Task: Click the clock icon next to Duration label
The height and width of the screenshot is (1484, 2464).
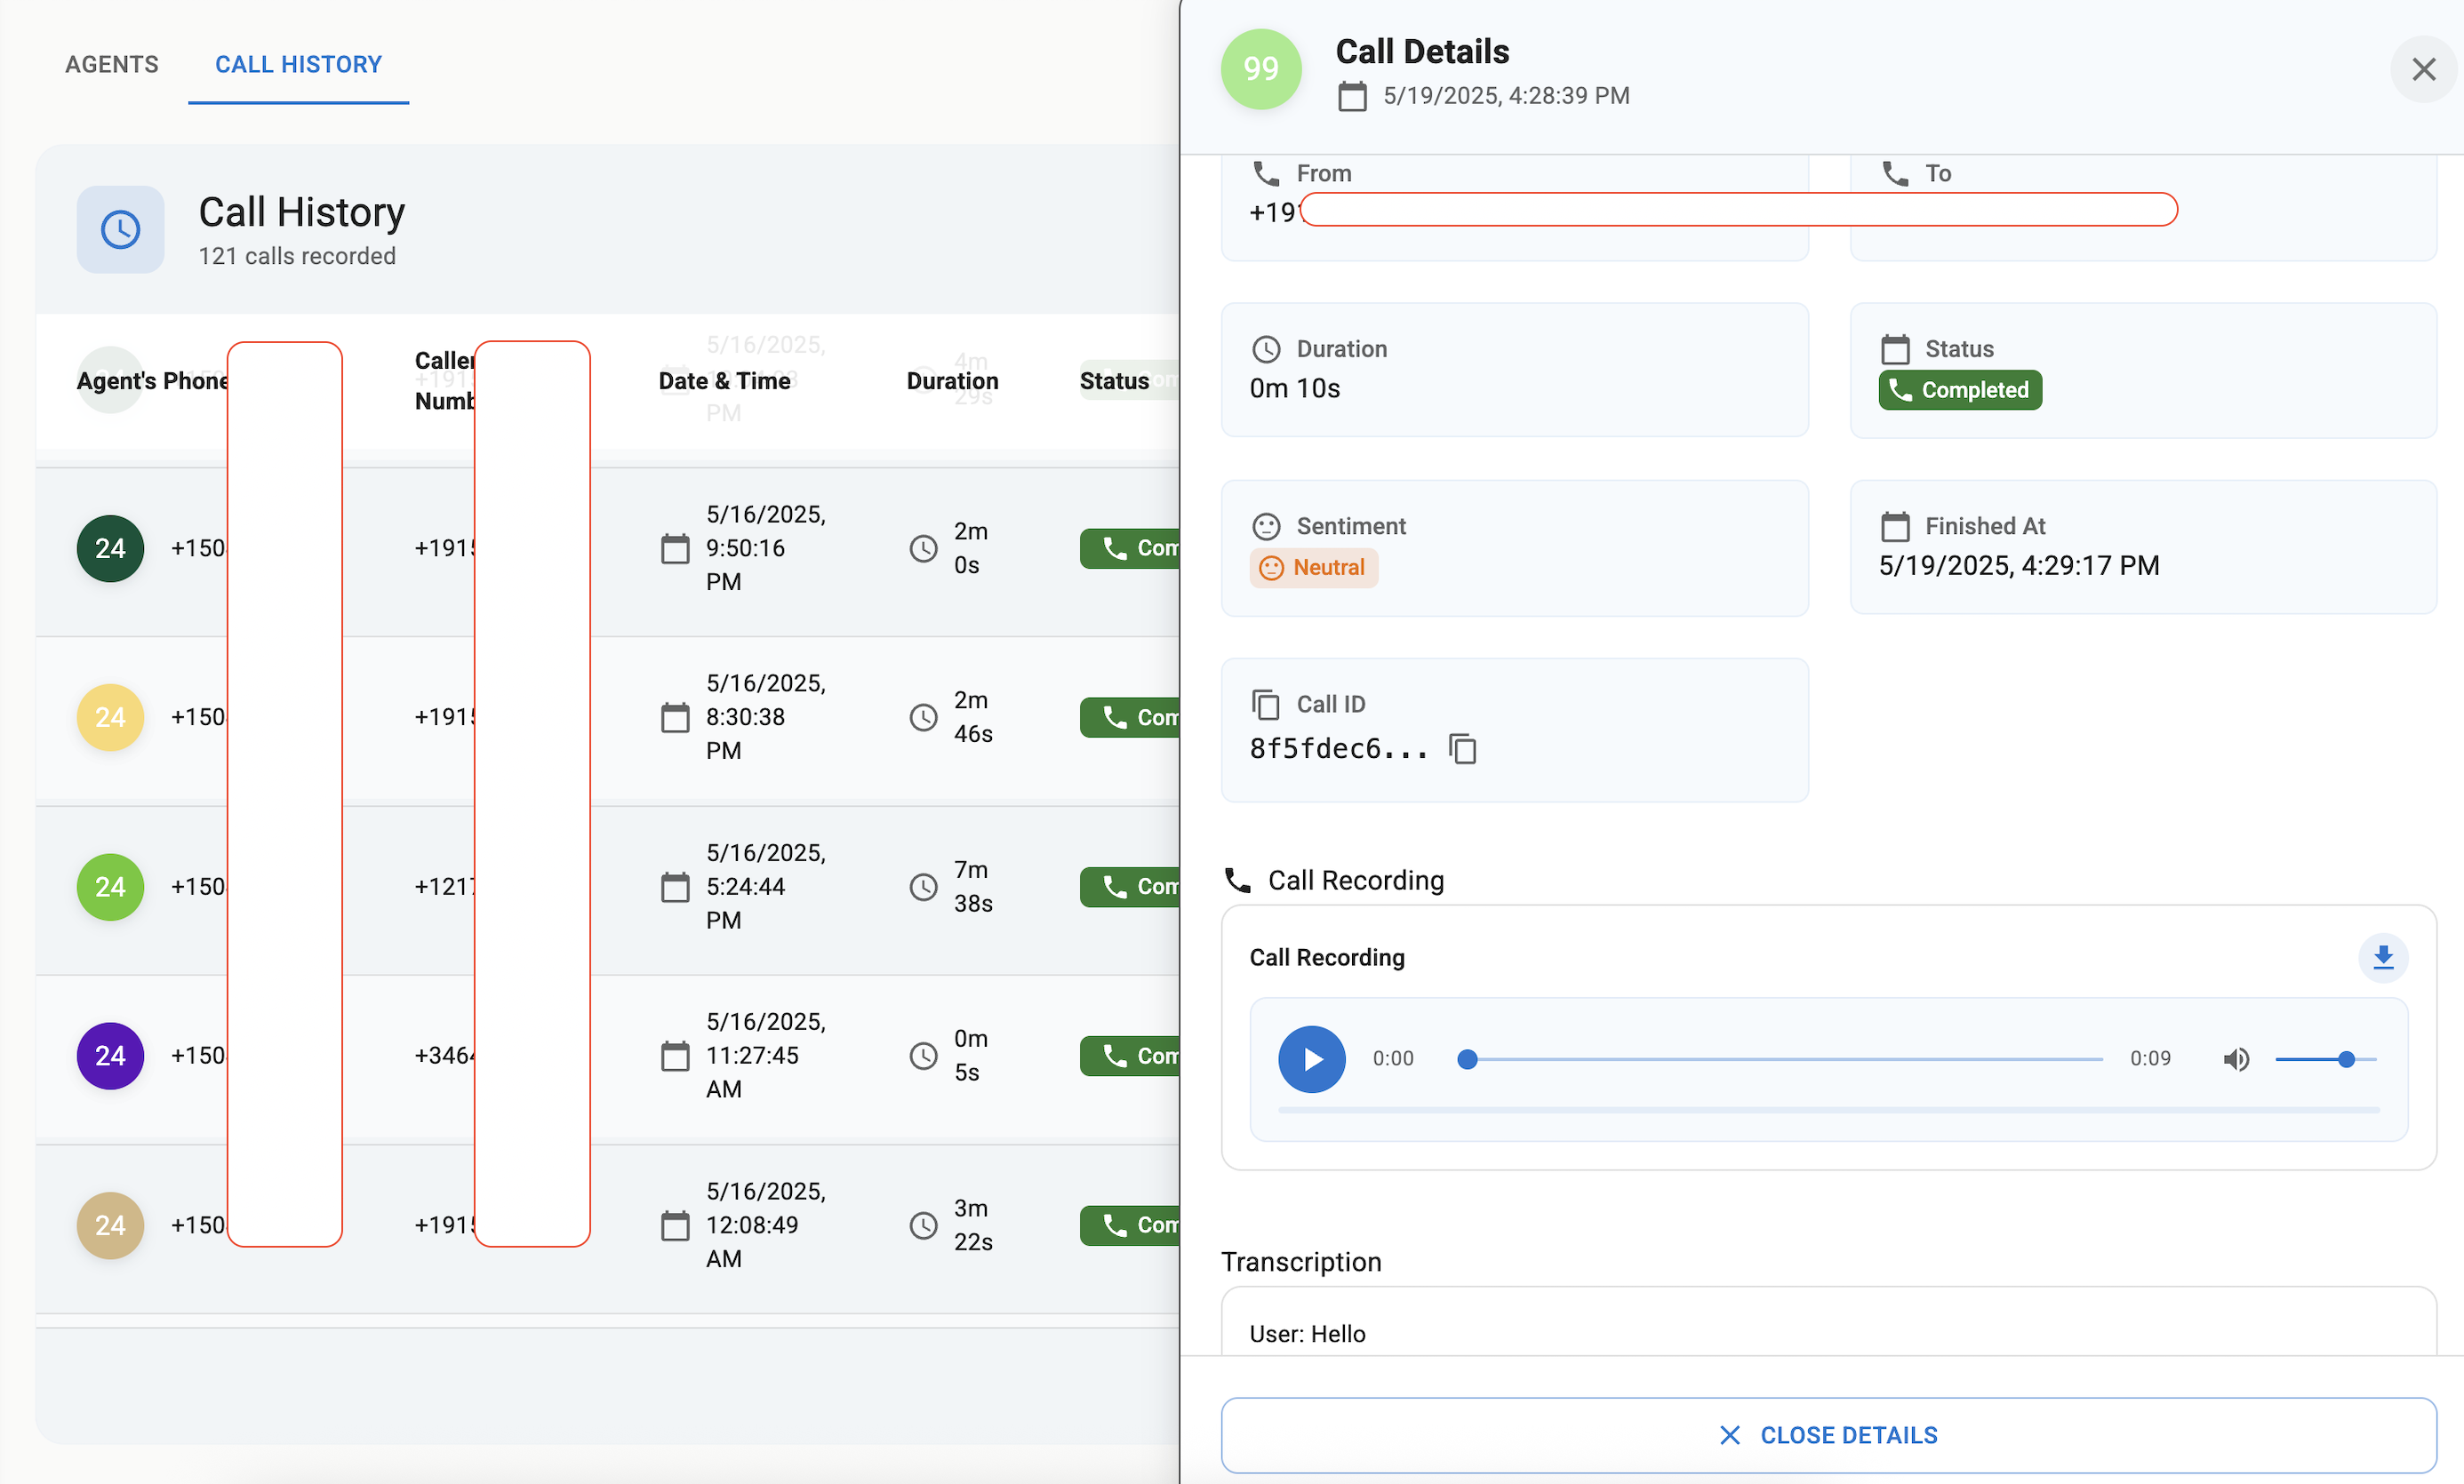Action: point(1266,349)
